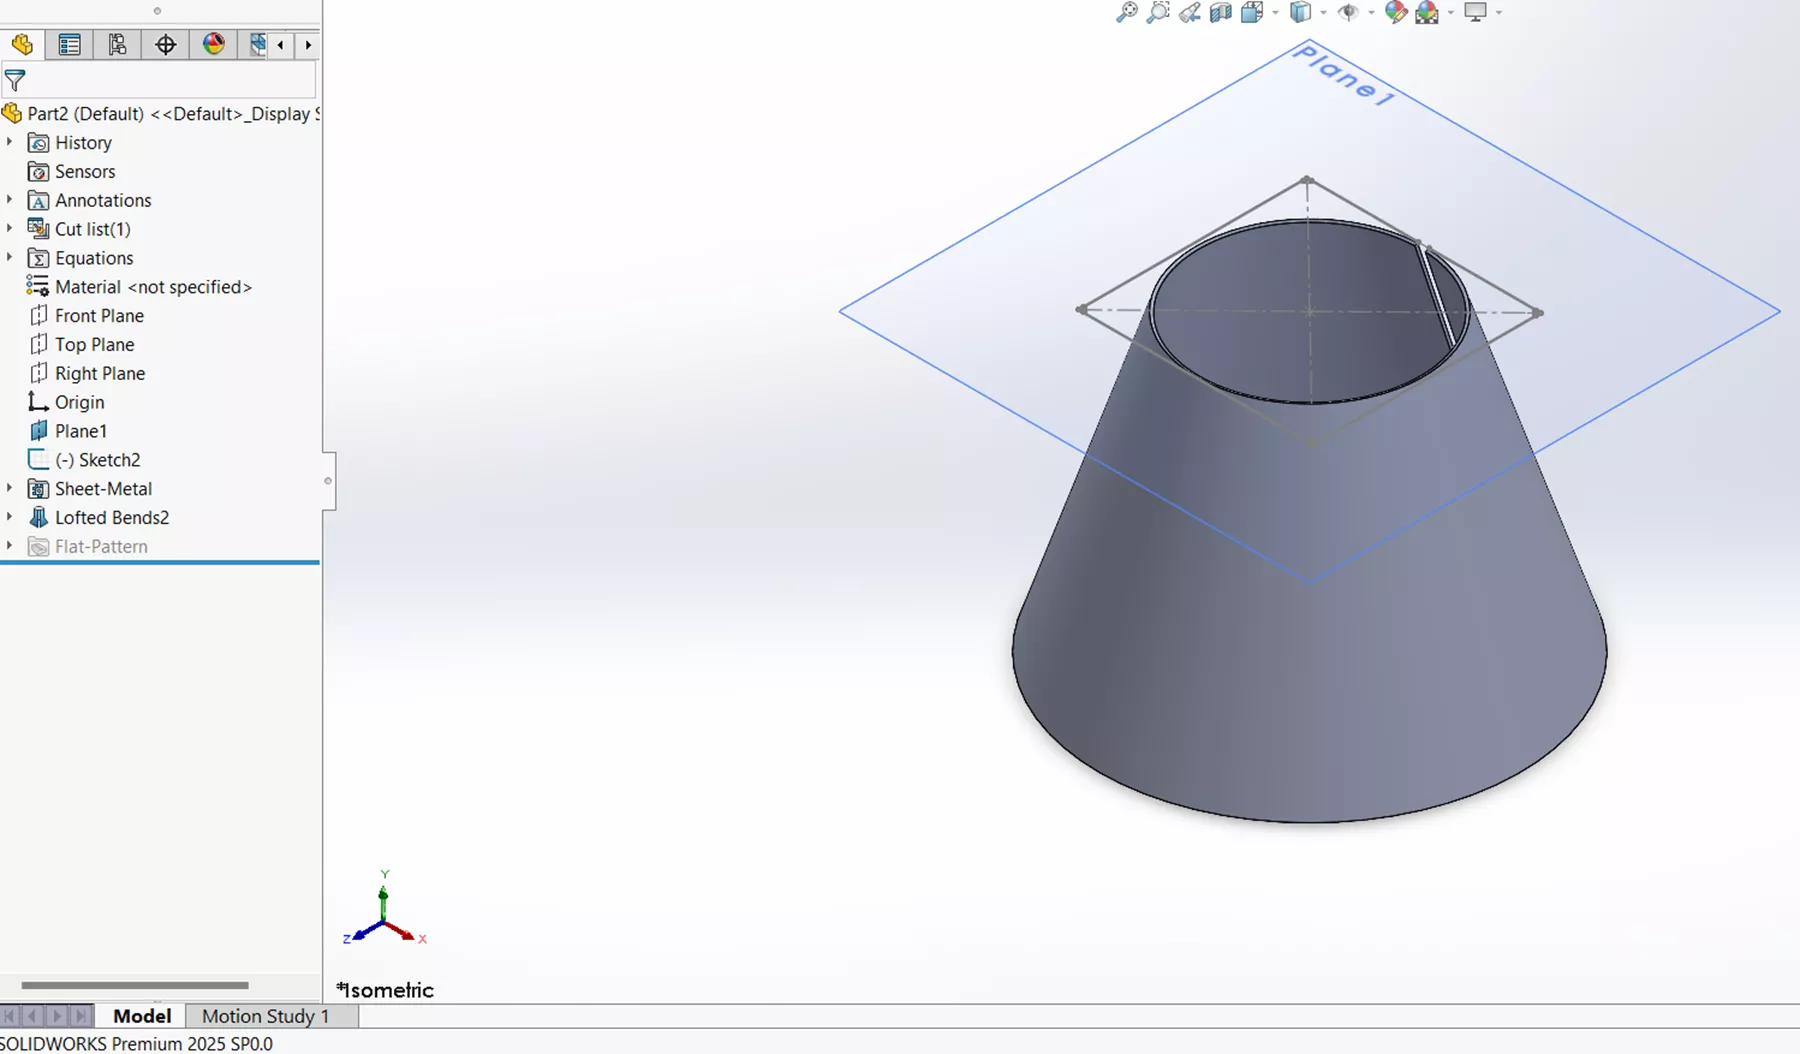
Task: Click the View Settings monitor icon
Action: tap(1475, 12)
